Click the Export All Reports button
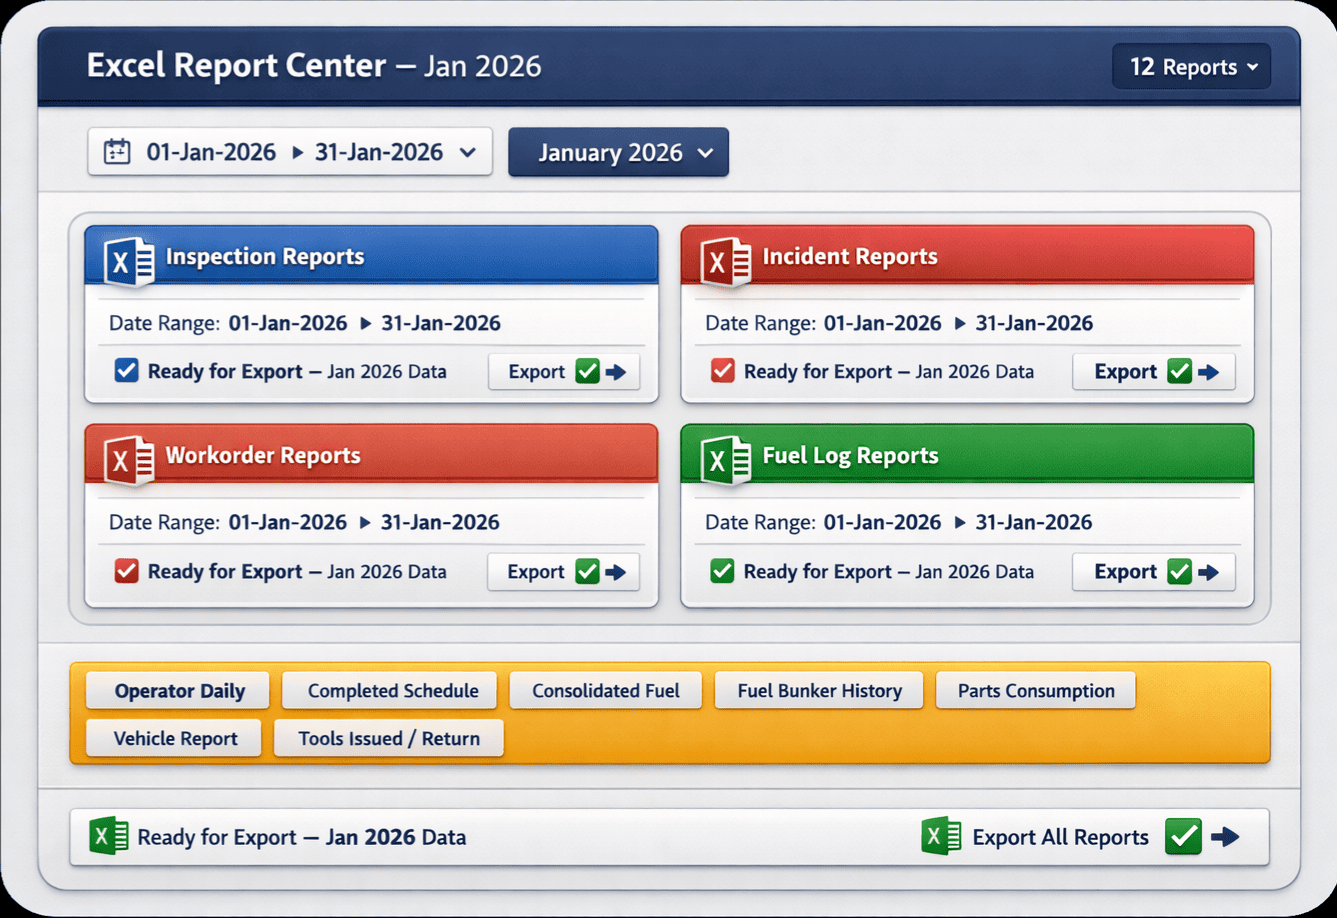This screenshot has width=1337, height=918. pyautogui.click(x=1061, y=837)
